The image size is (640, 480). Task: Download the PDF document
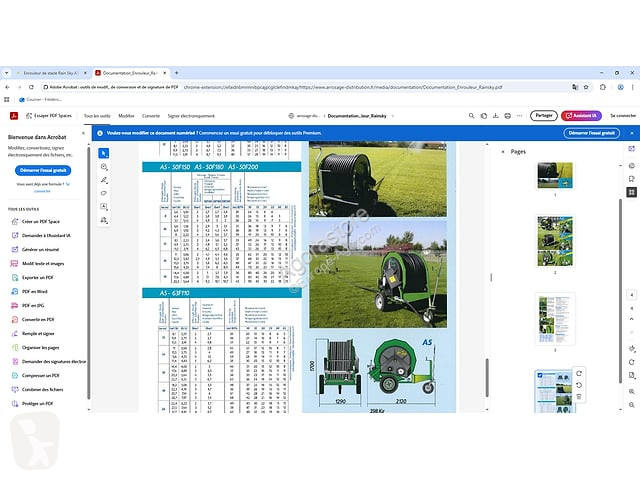496,116
